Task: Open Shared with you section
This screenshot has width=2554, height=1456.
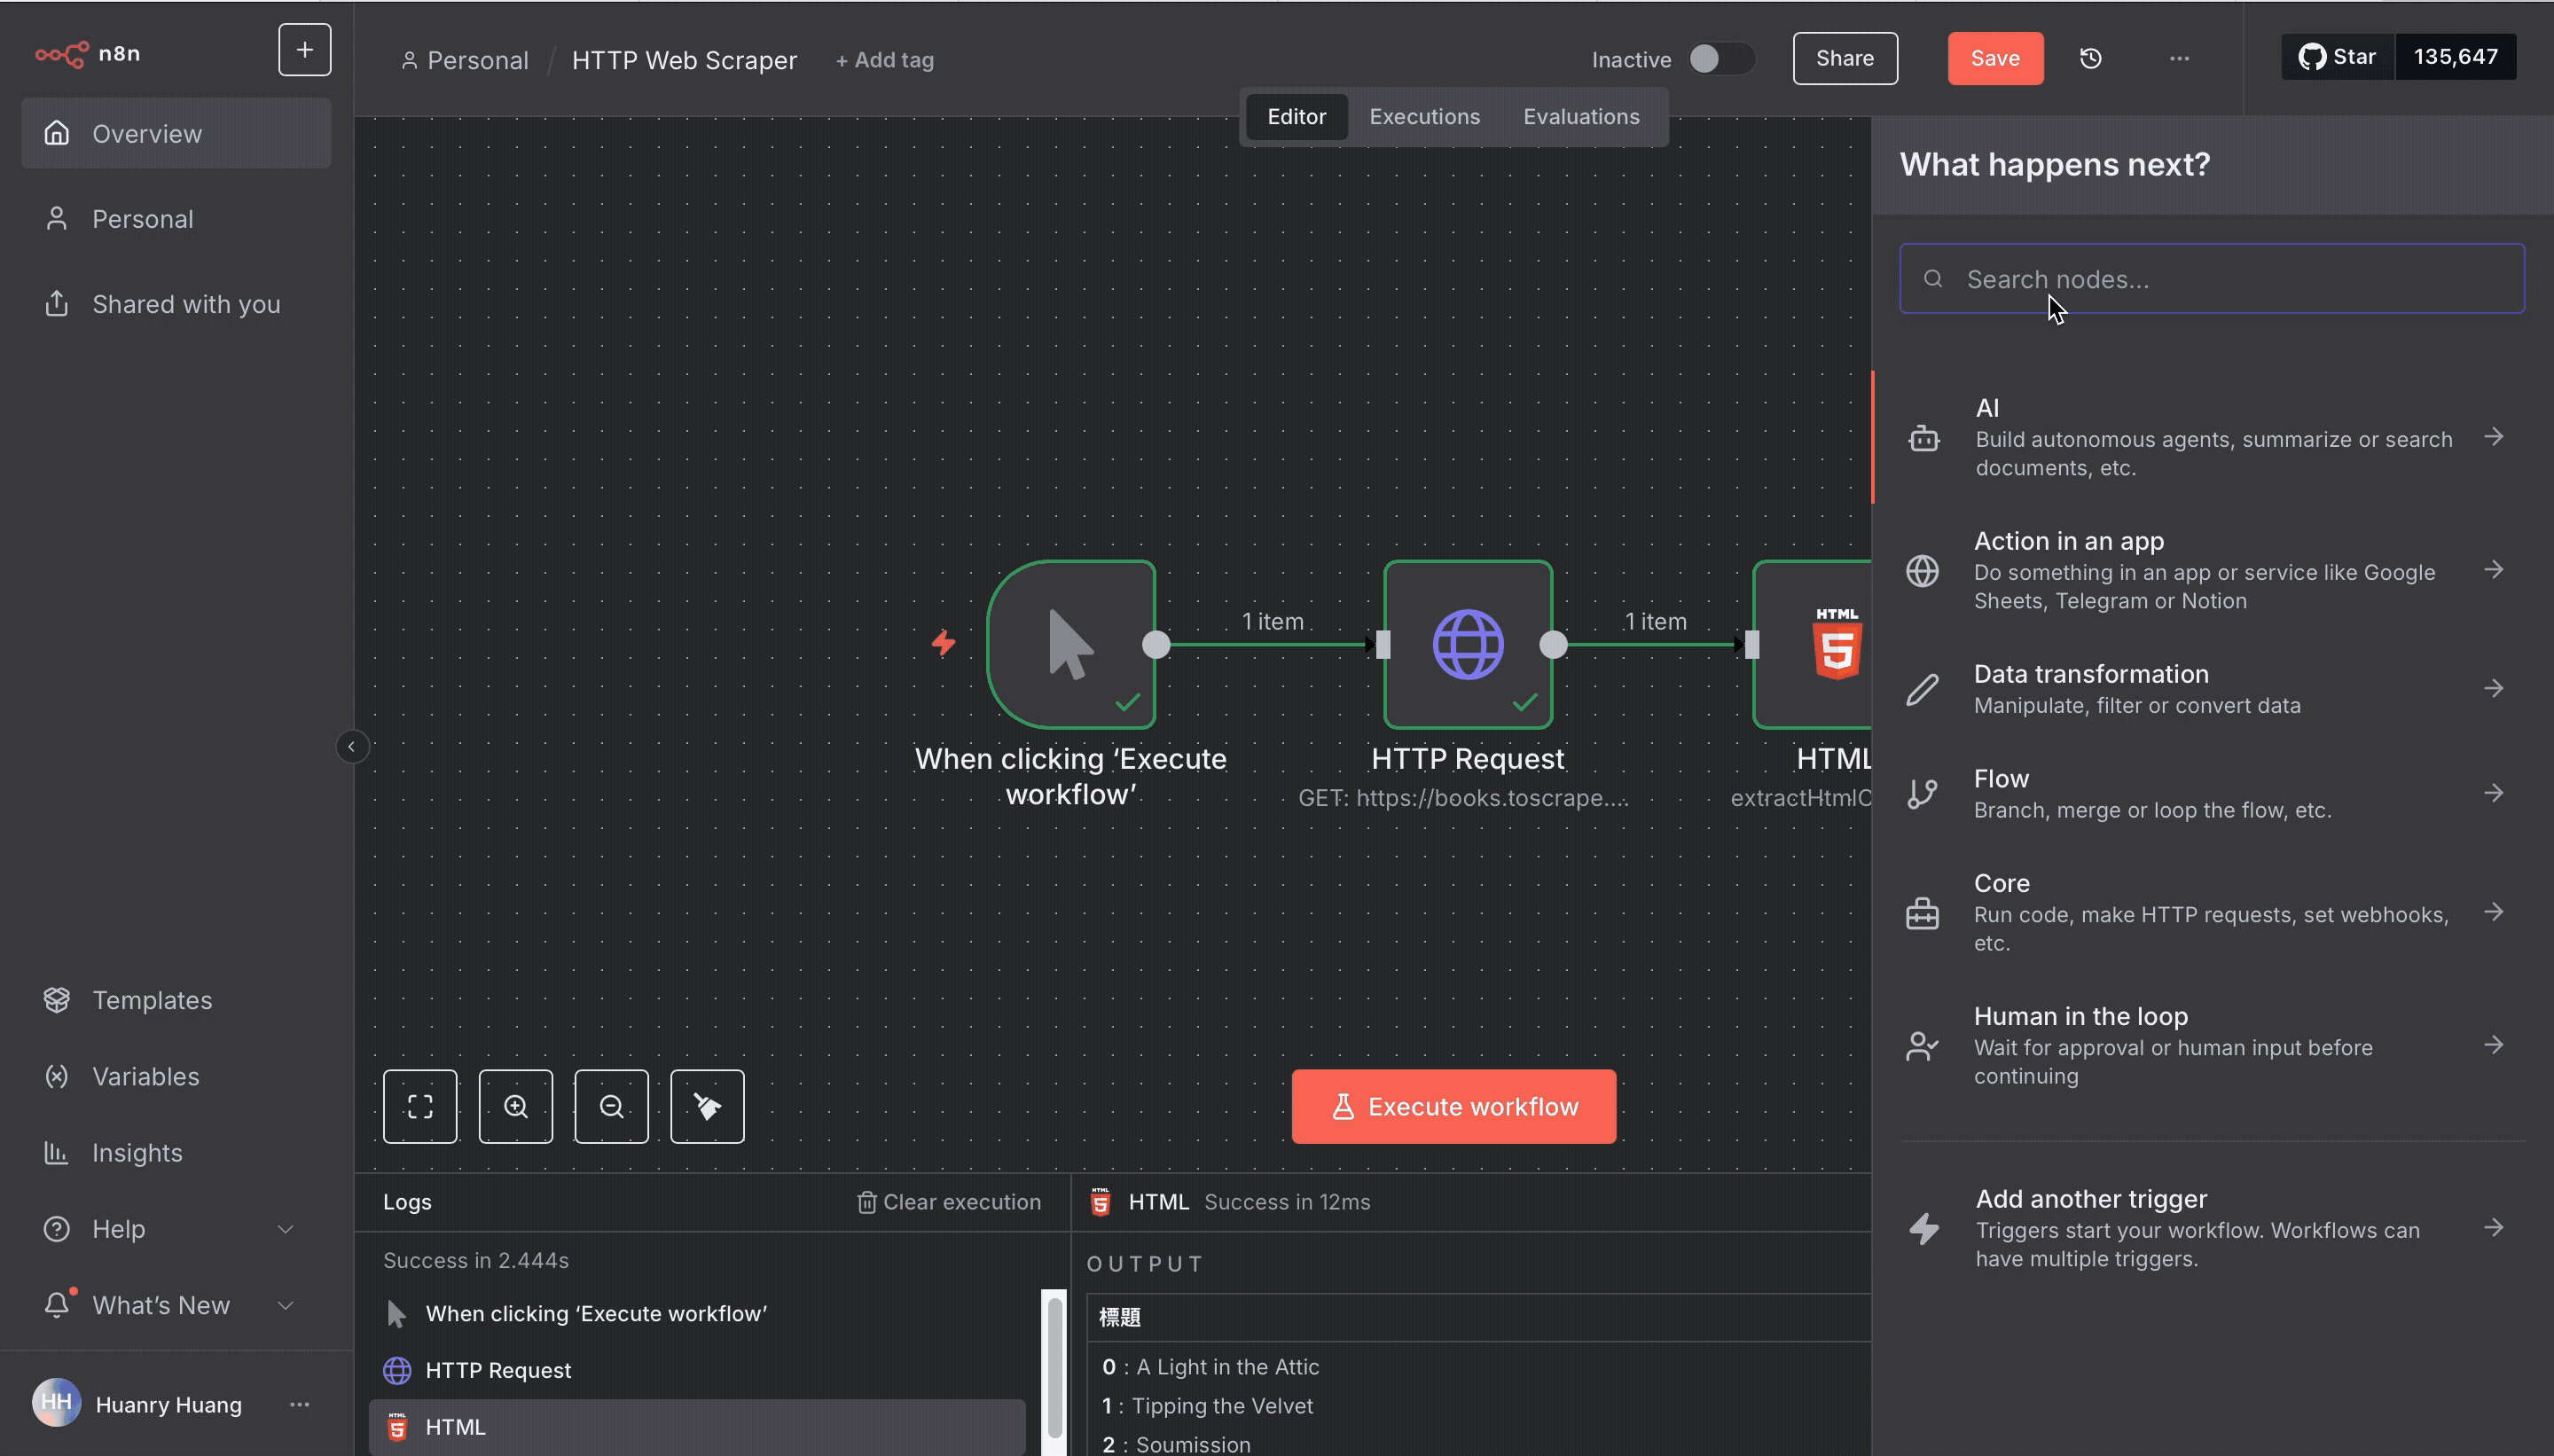Action: [176, 304]
